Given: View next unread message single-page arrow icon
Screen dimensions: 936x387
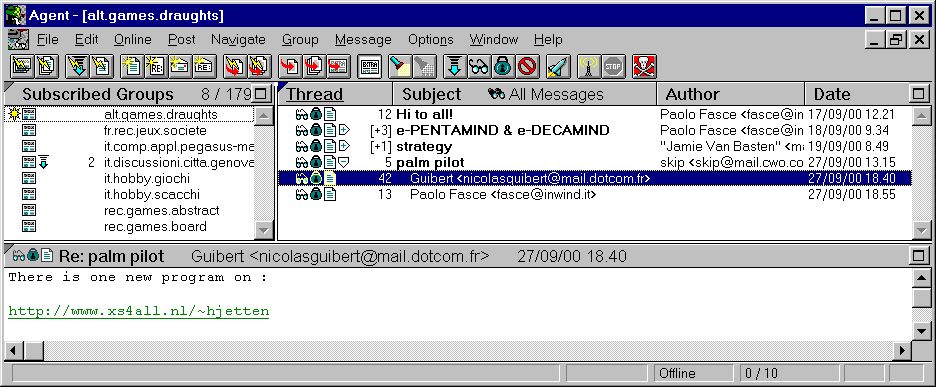Looking at the screenshot, I should (x=290, y=66).
